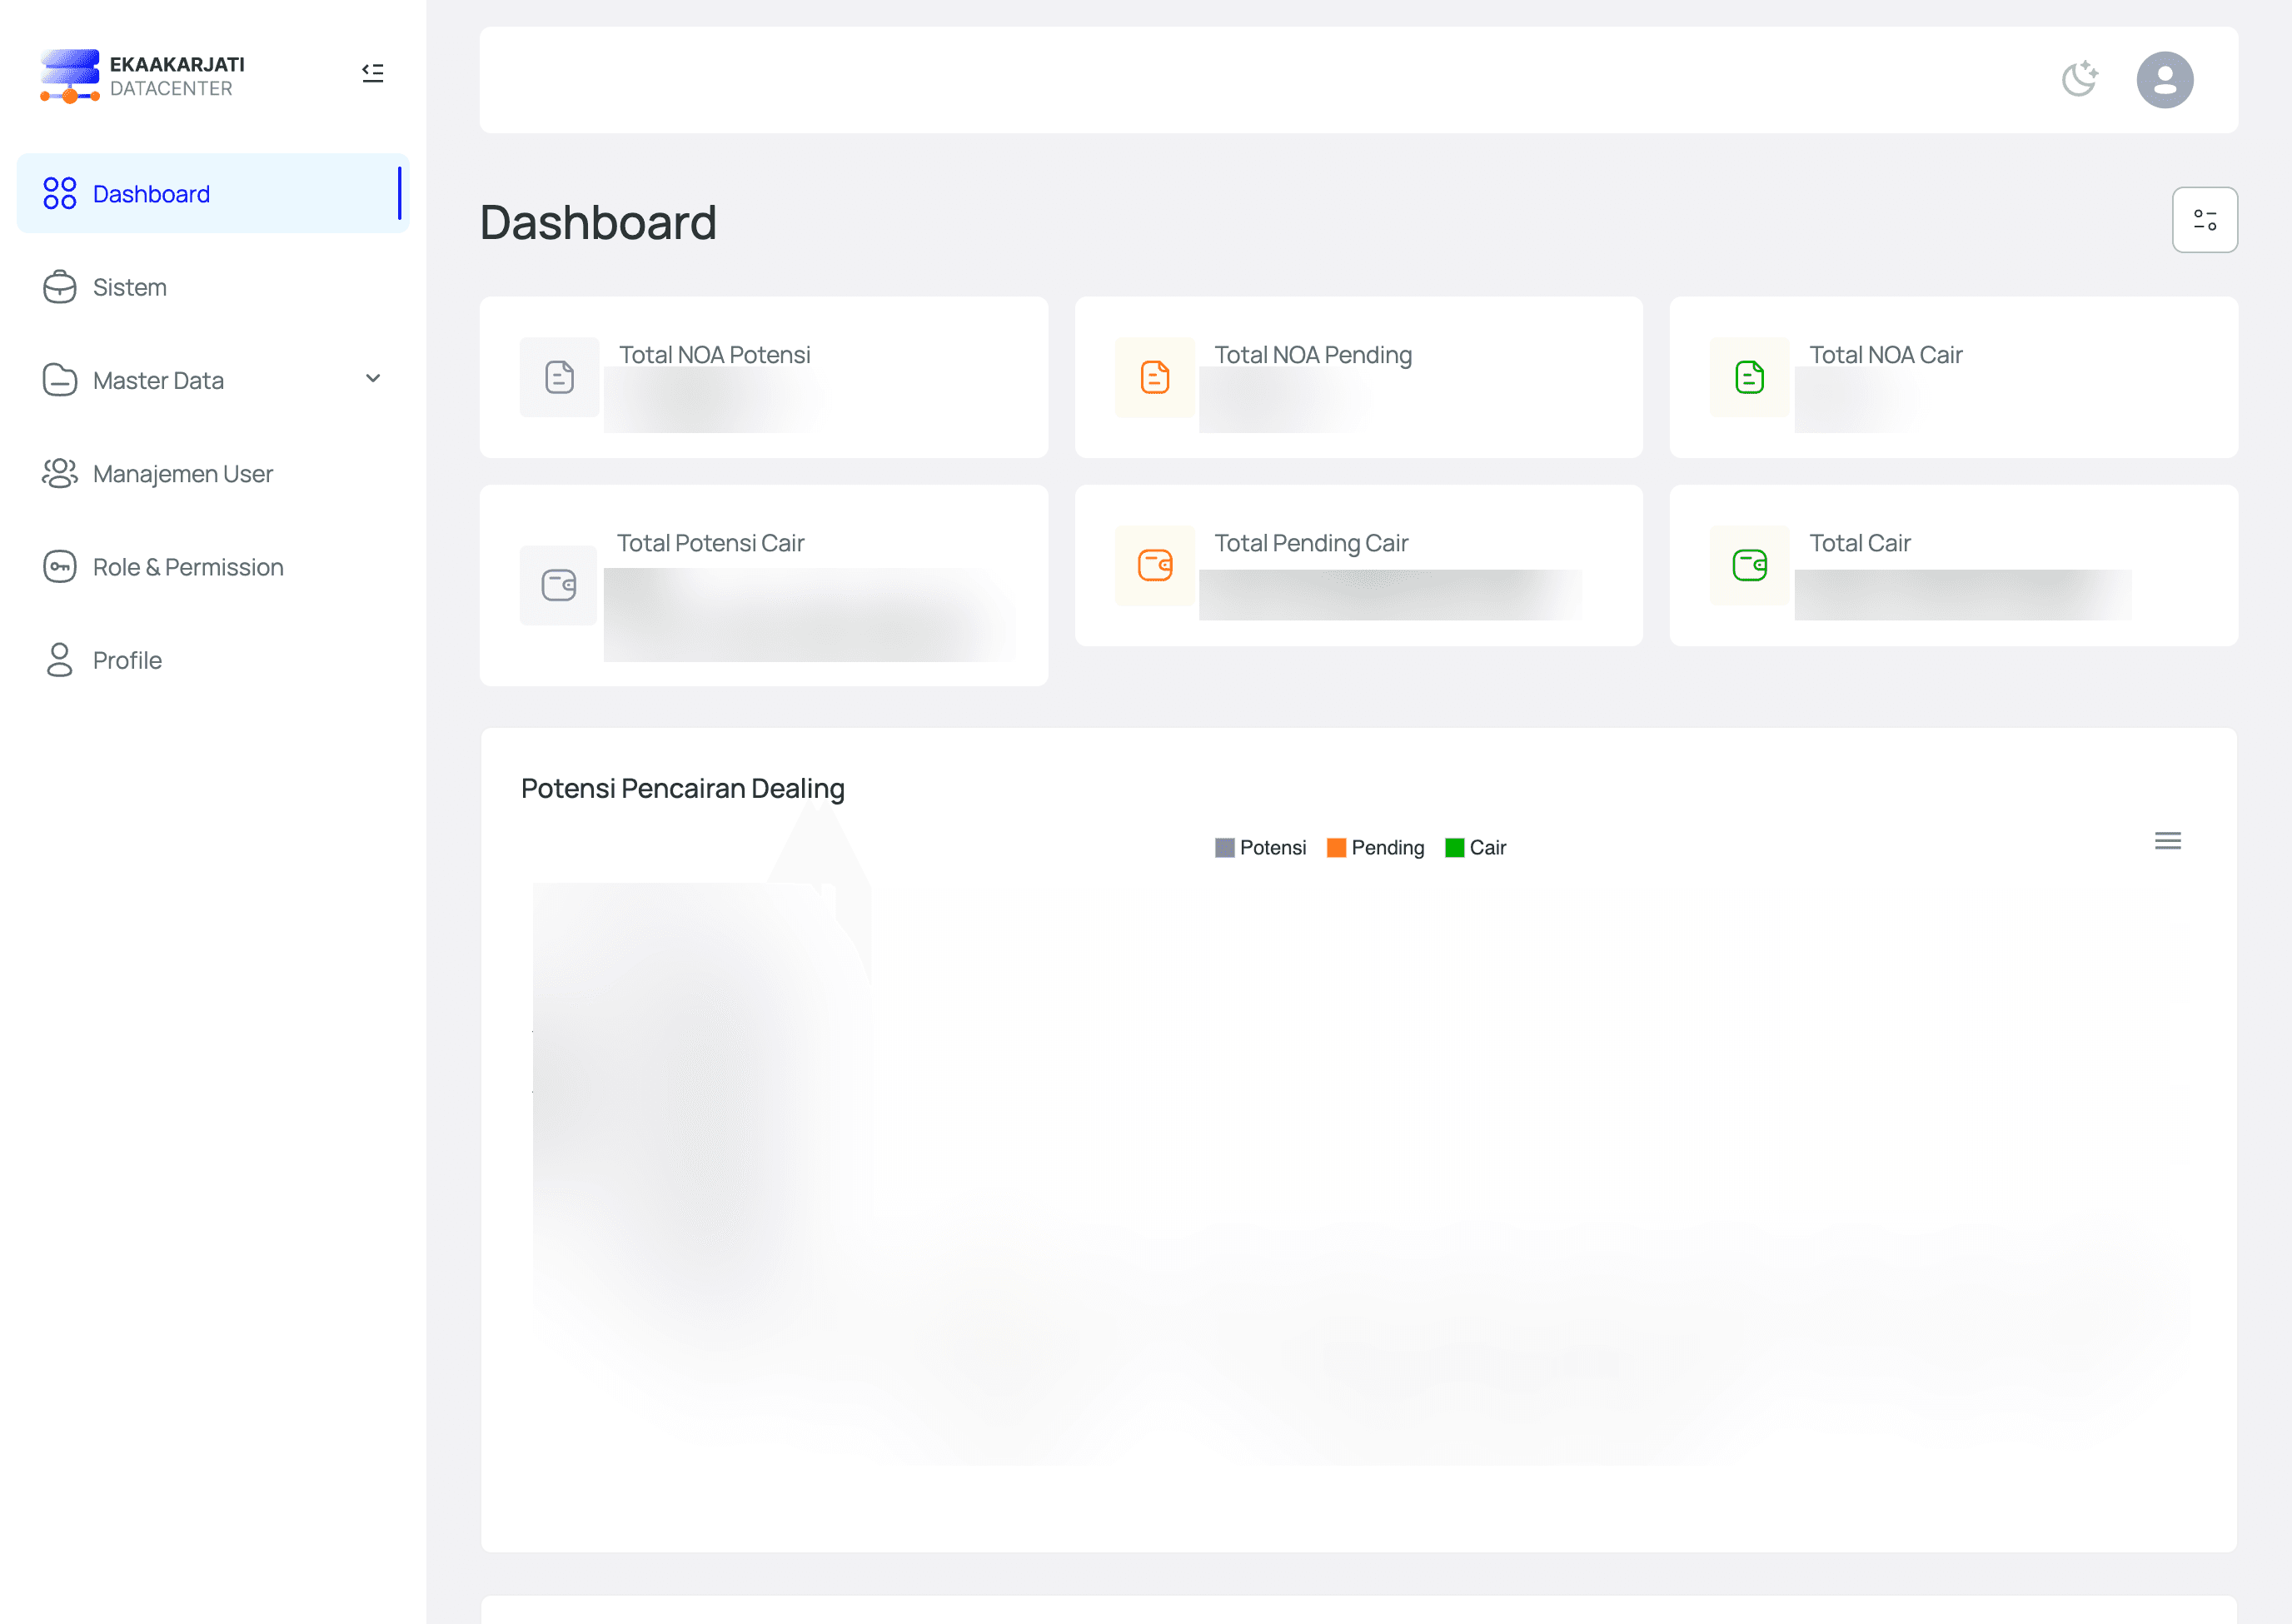The image size is (2292, 1624).
Task: Click the Master Data folder icon
Action: pyautogui.click(x=60, y=380)
